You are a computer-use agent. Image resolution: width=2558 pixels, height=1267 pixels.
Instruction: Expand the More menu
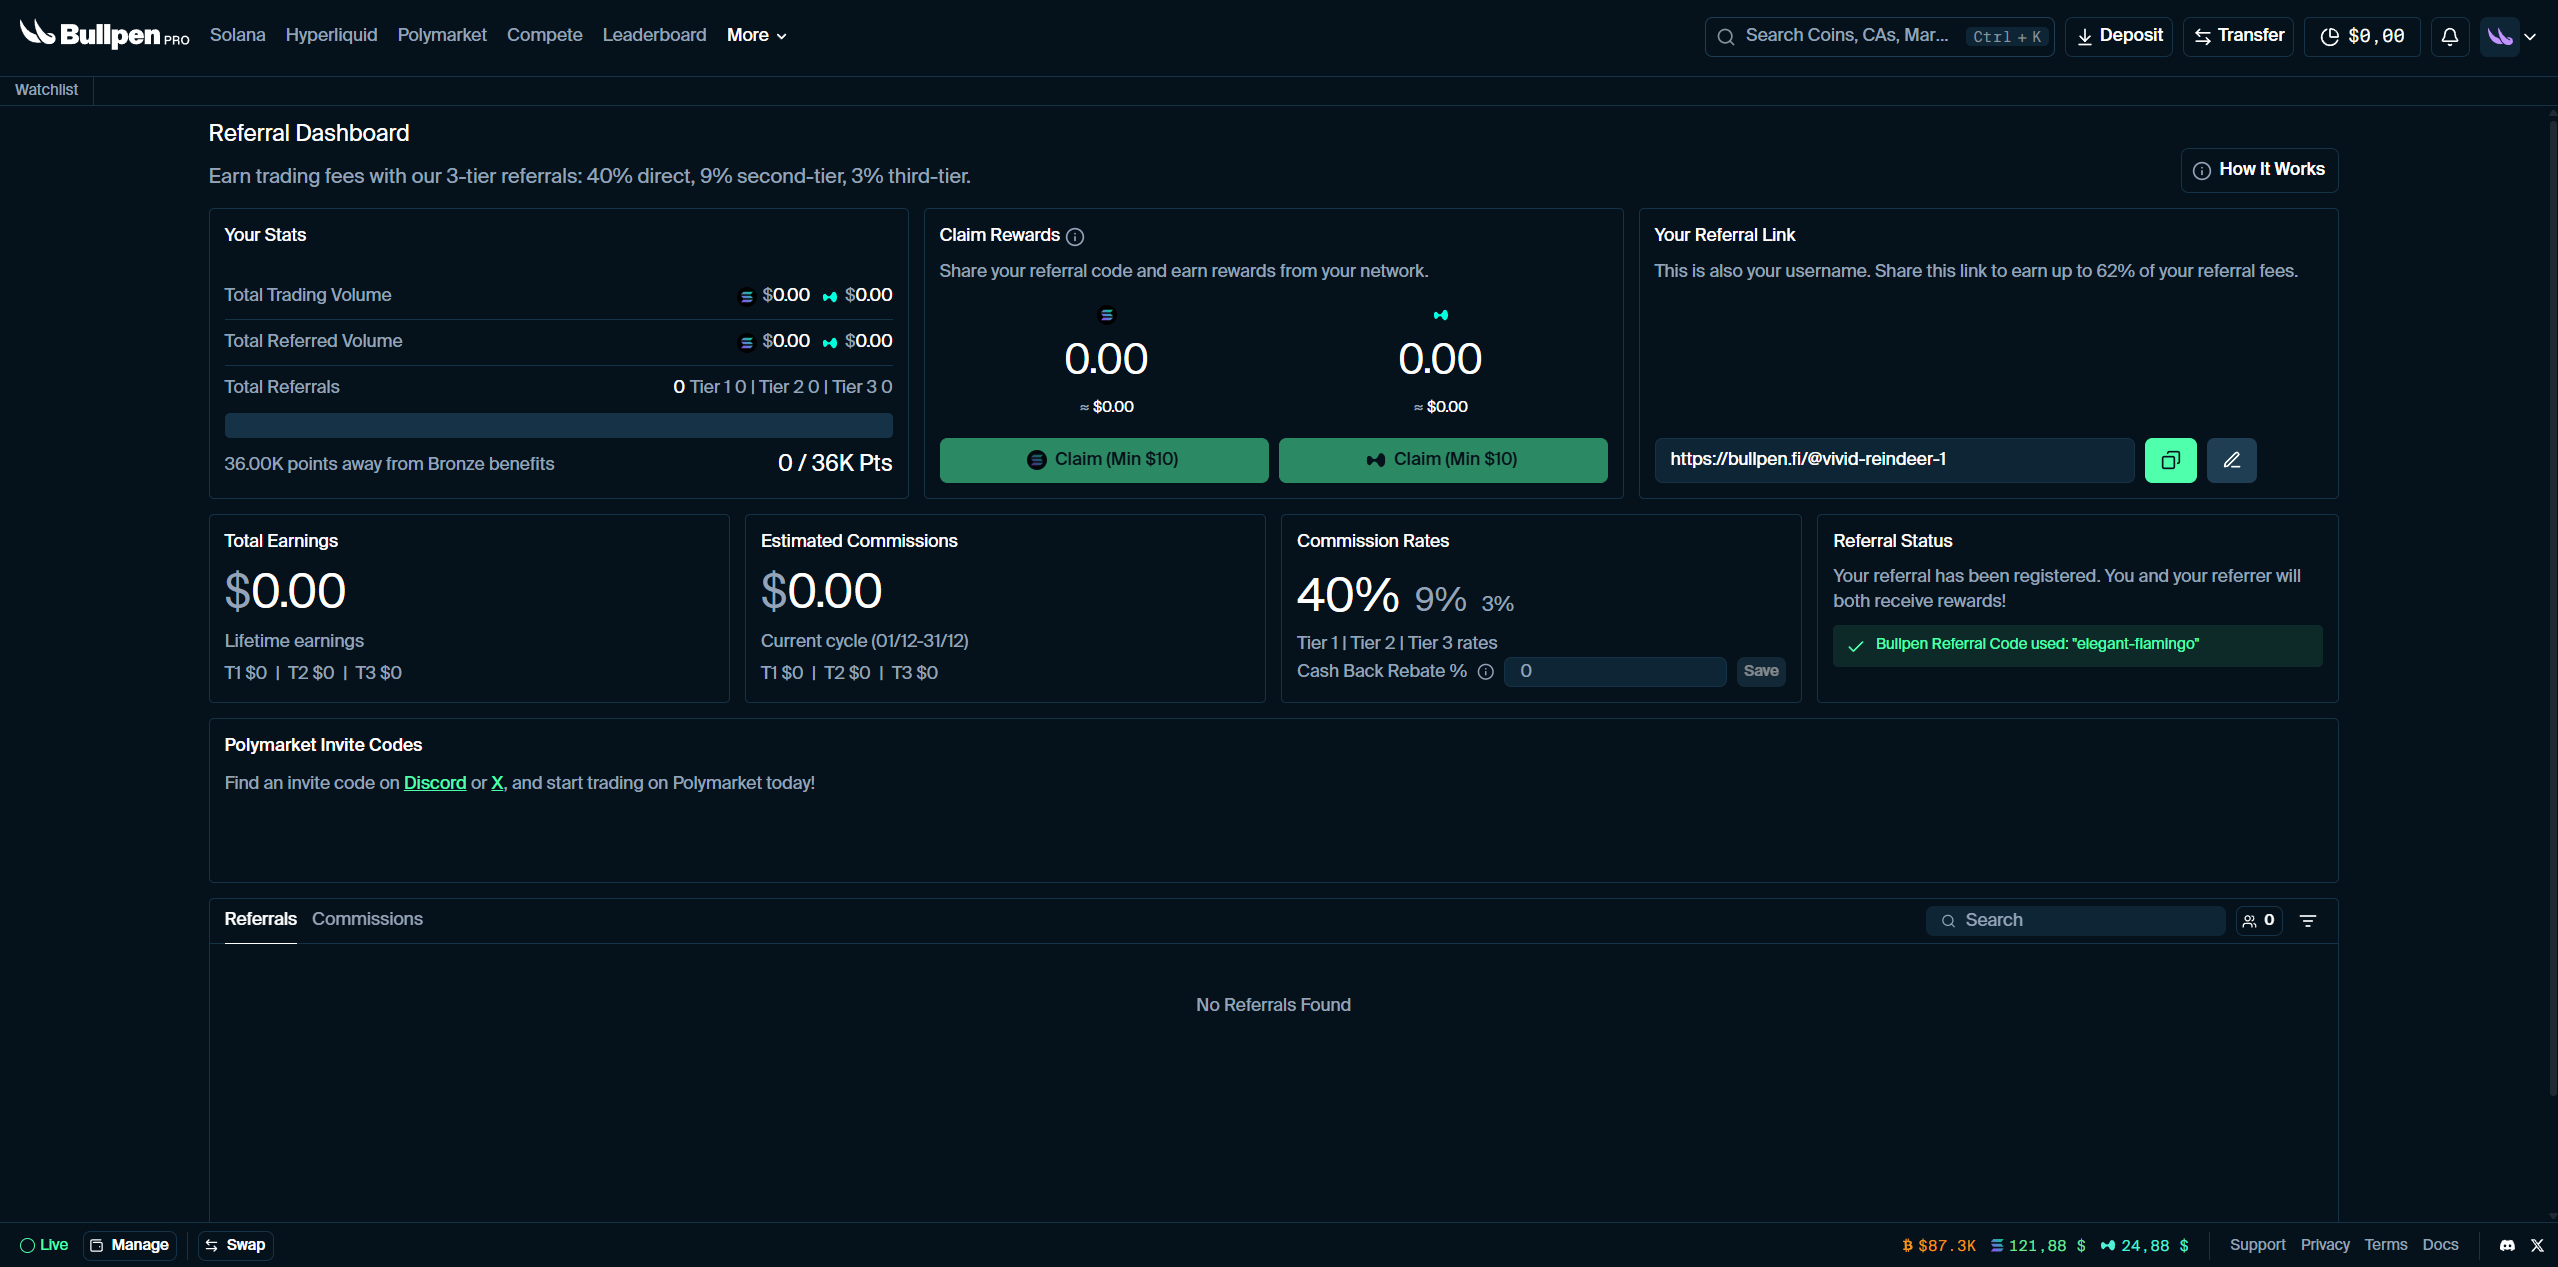click(x=756, y=35)
